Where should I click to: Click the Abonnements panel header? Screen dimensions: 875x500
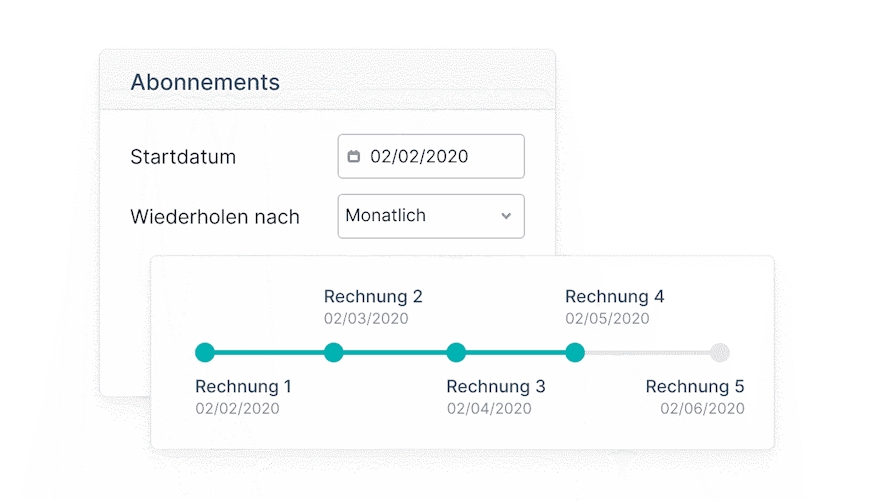point(205,82)
